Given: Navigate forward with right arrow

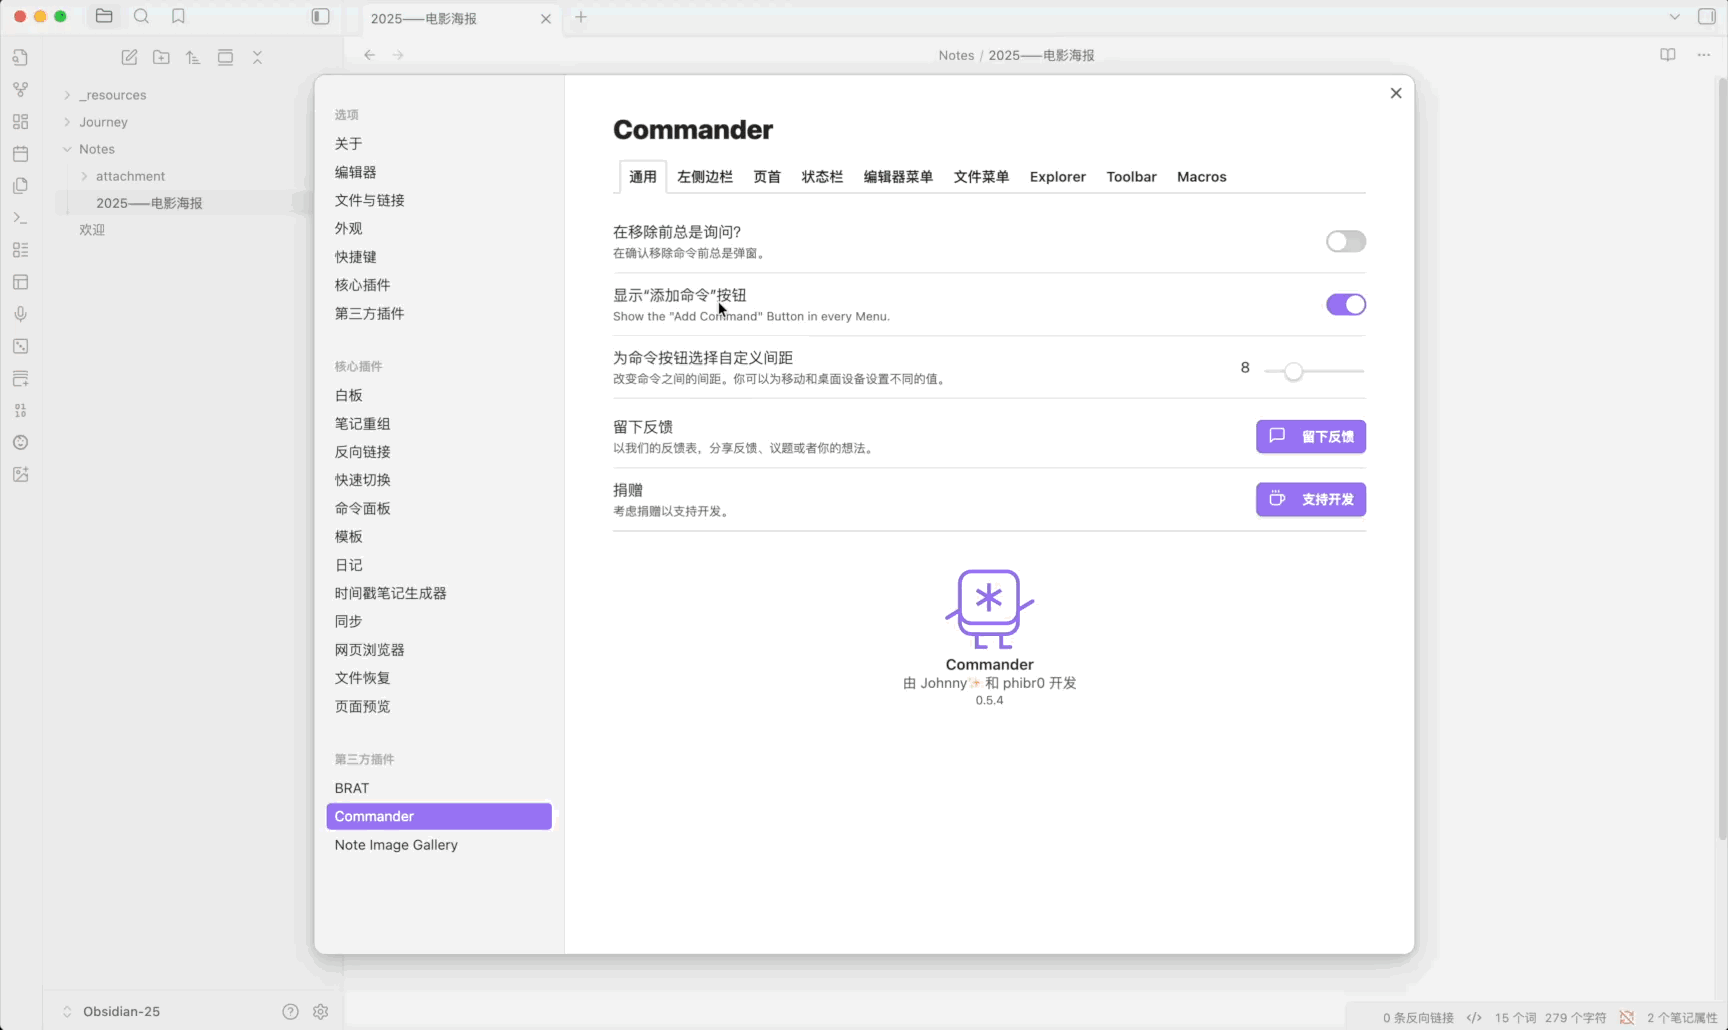Looking at the screenshot, I should tap(398, 55).
